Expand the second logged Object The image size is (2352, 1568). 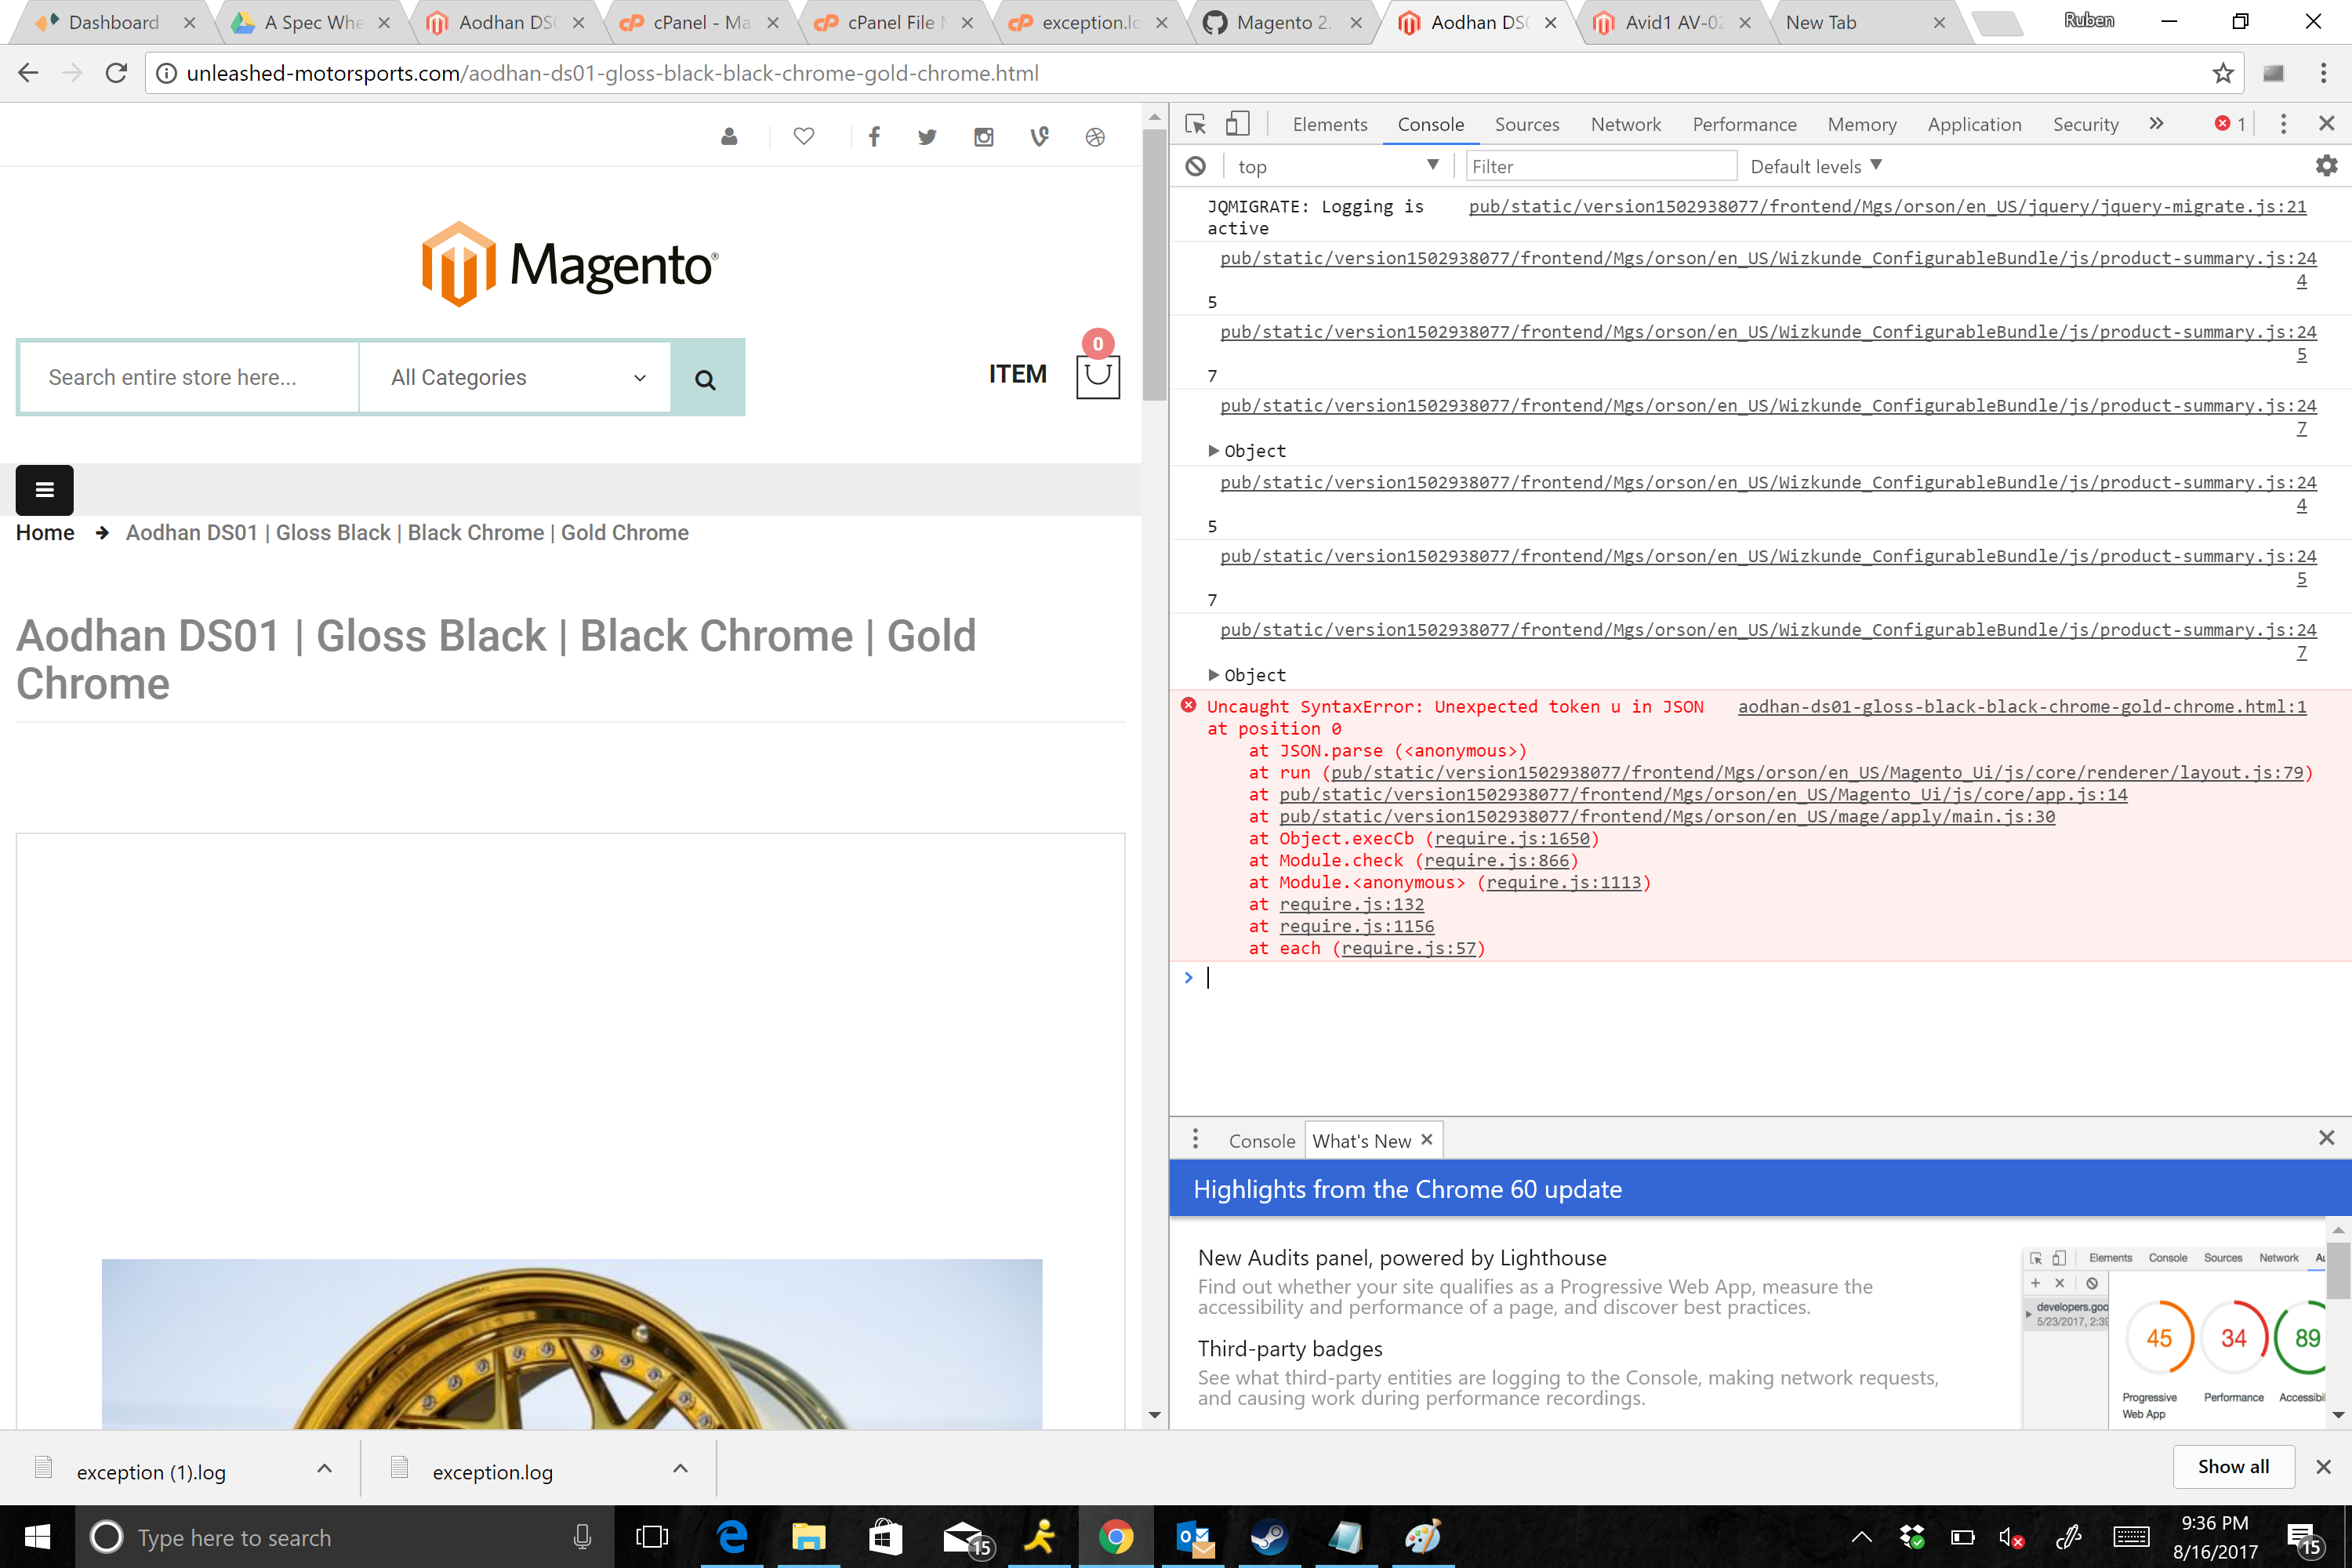pos(1213,675)
